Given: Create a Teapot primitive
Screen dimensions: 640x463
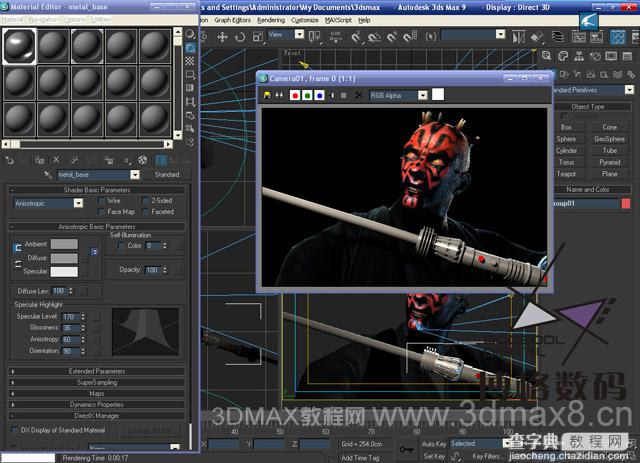Looking at the screenshot, I should pos(566,174).
